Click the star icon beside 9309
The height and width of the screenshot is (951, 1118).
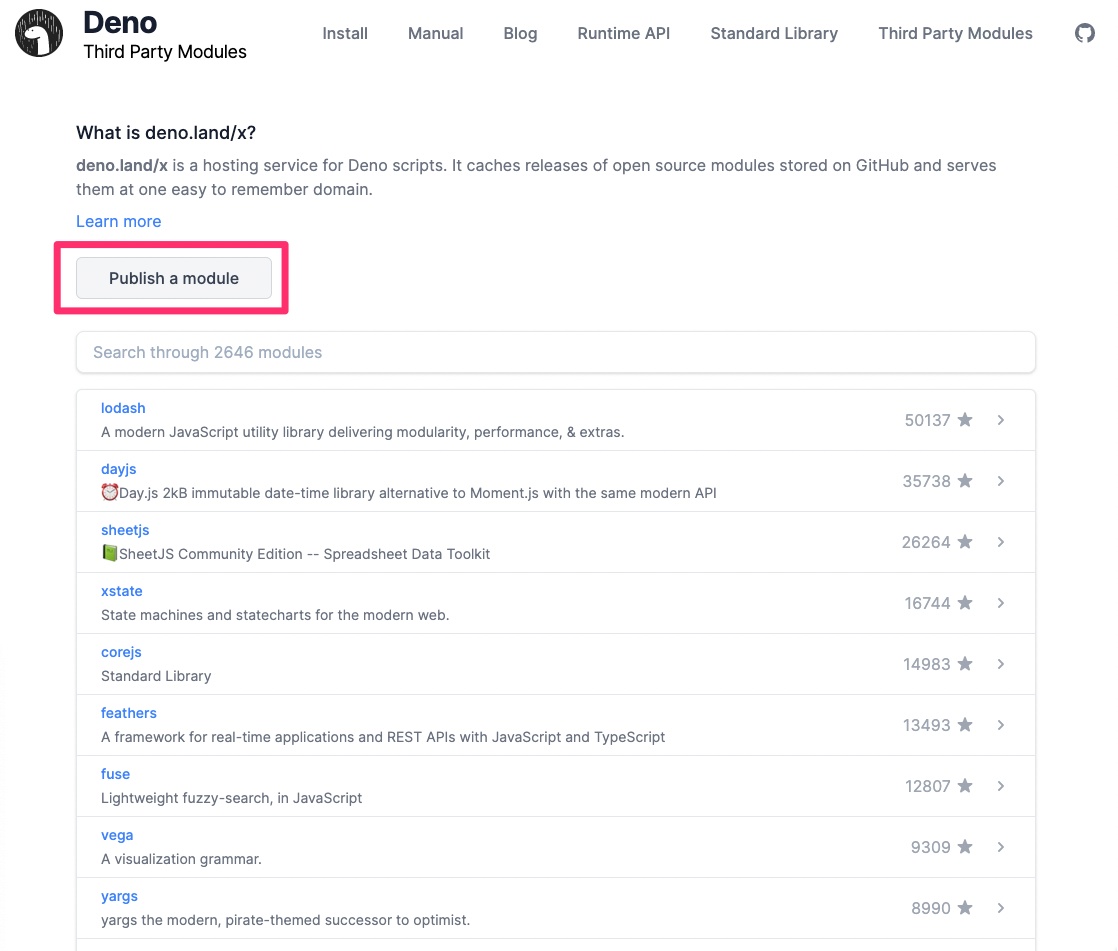pyautogui.click(x=965, y=846)
